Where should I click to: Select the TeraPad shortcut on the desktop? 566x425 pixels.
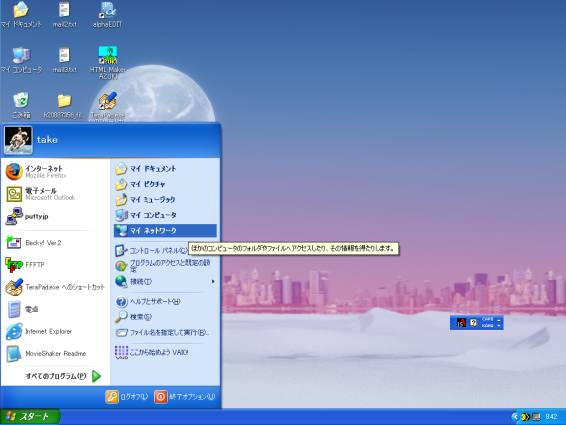point(107,105)
